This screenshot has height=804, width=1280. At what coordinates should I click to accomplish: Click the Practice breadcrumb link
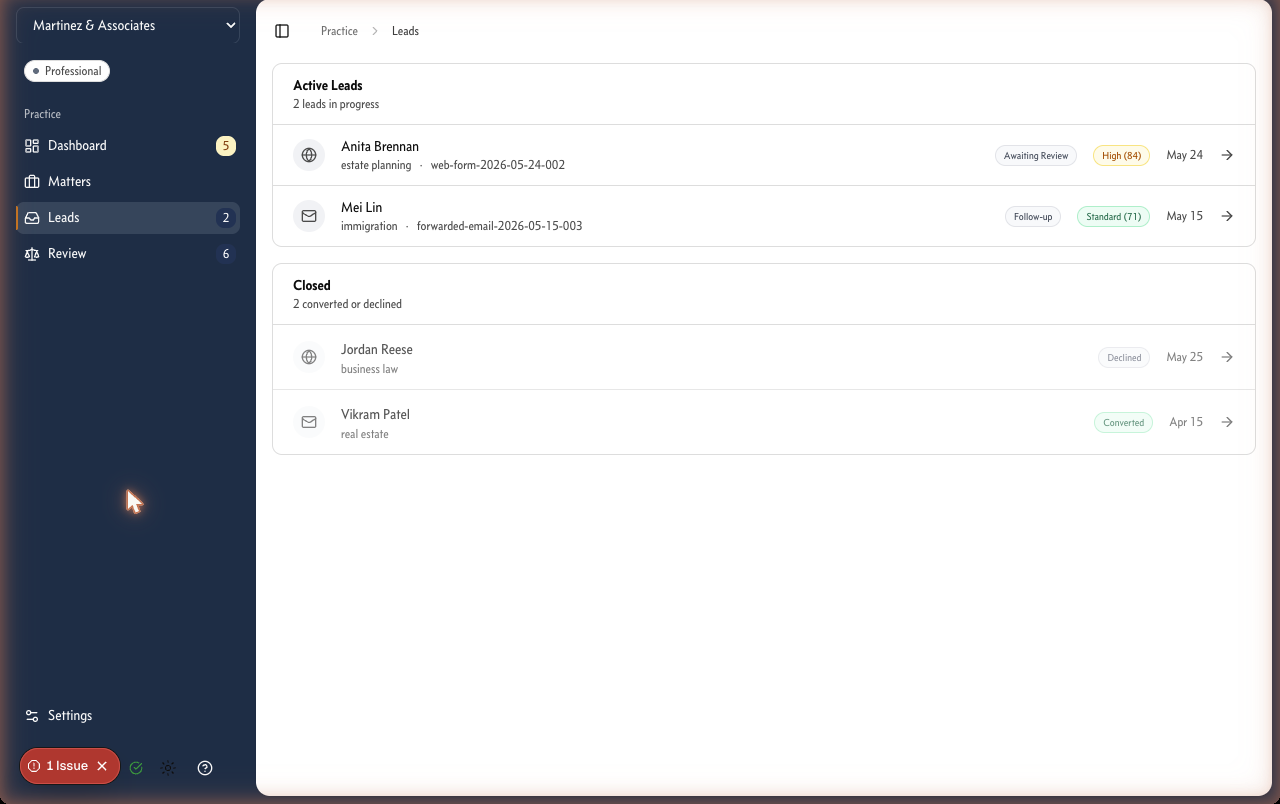click(x=339, y=31)
